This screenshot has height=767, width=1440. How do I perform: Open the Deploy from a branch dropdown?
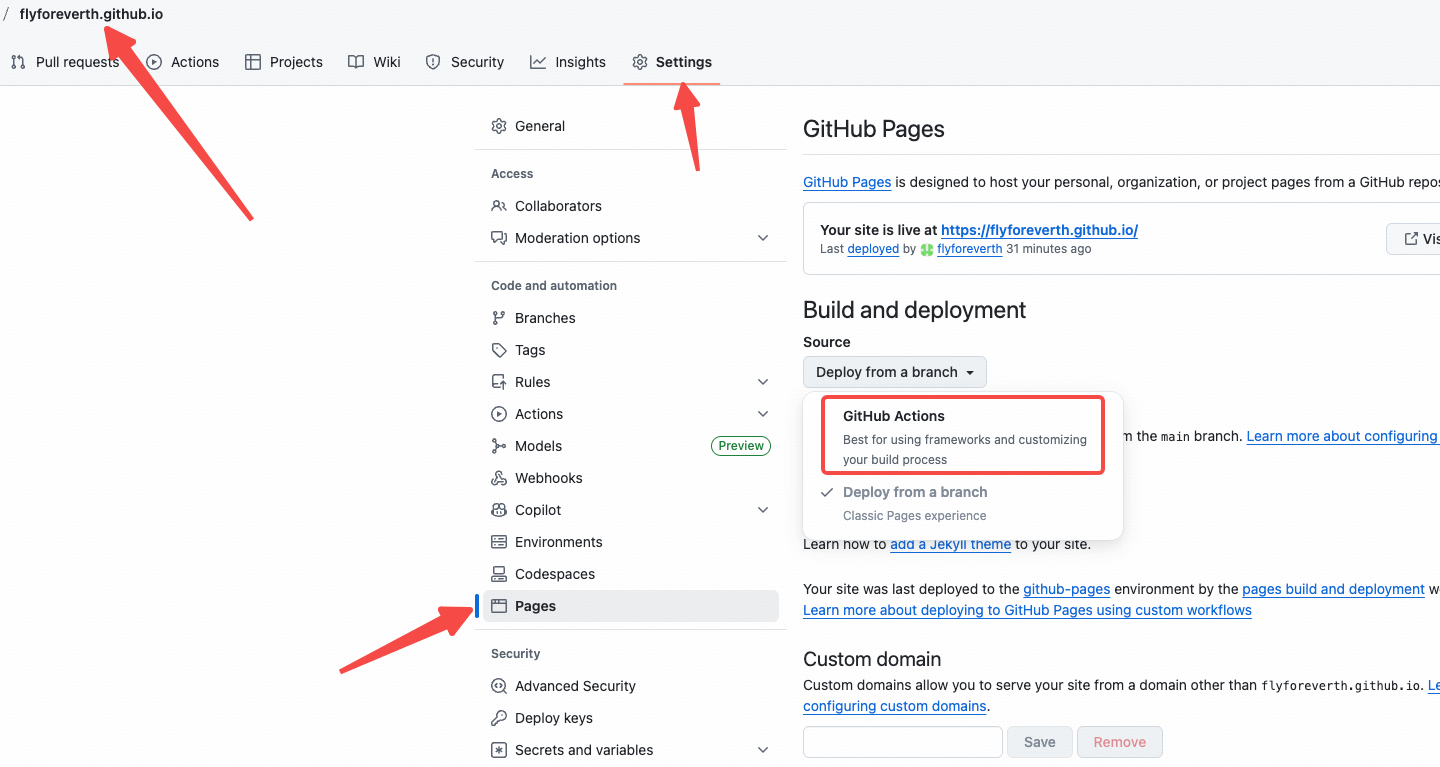(x=895, y=372)
